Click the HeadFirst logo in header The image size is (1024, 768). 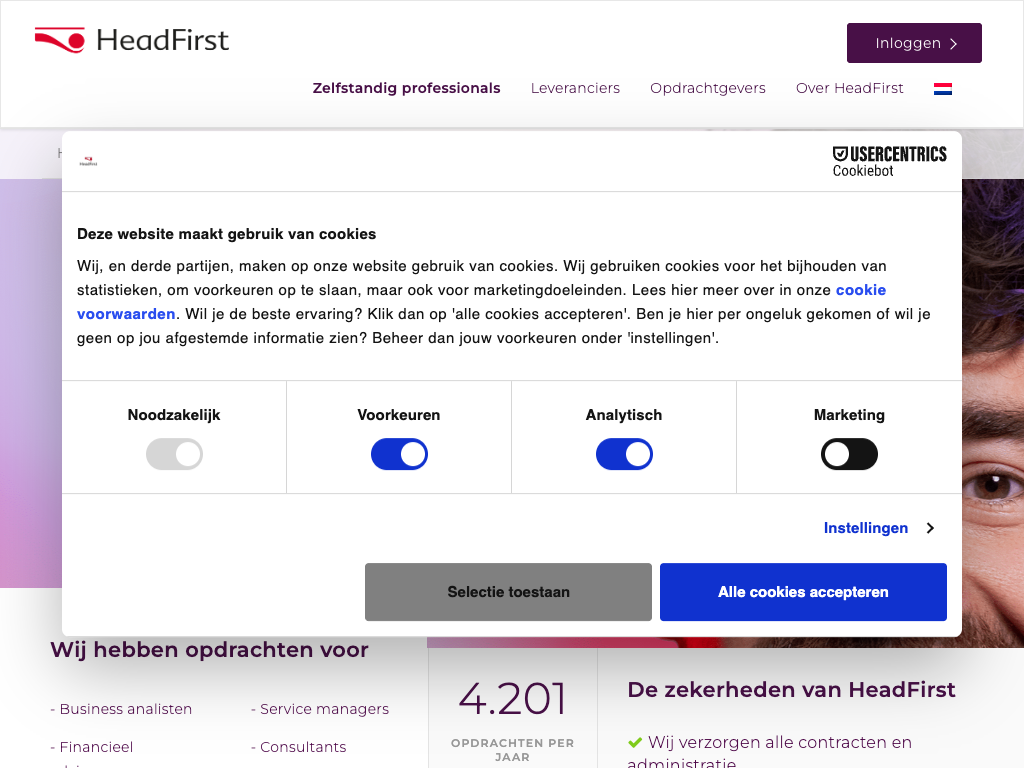(x=132, y=41)
